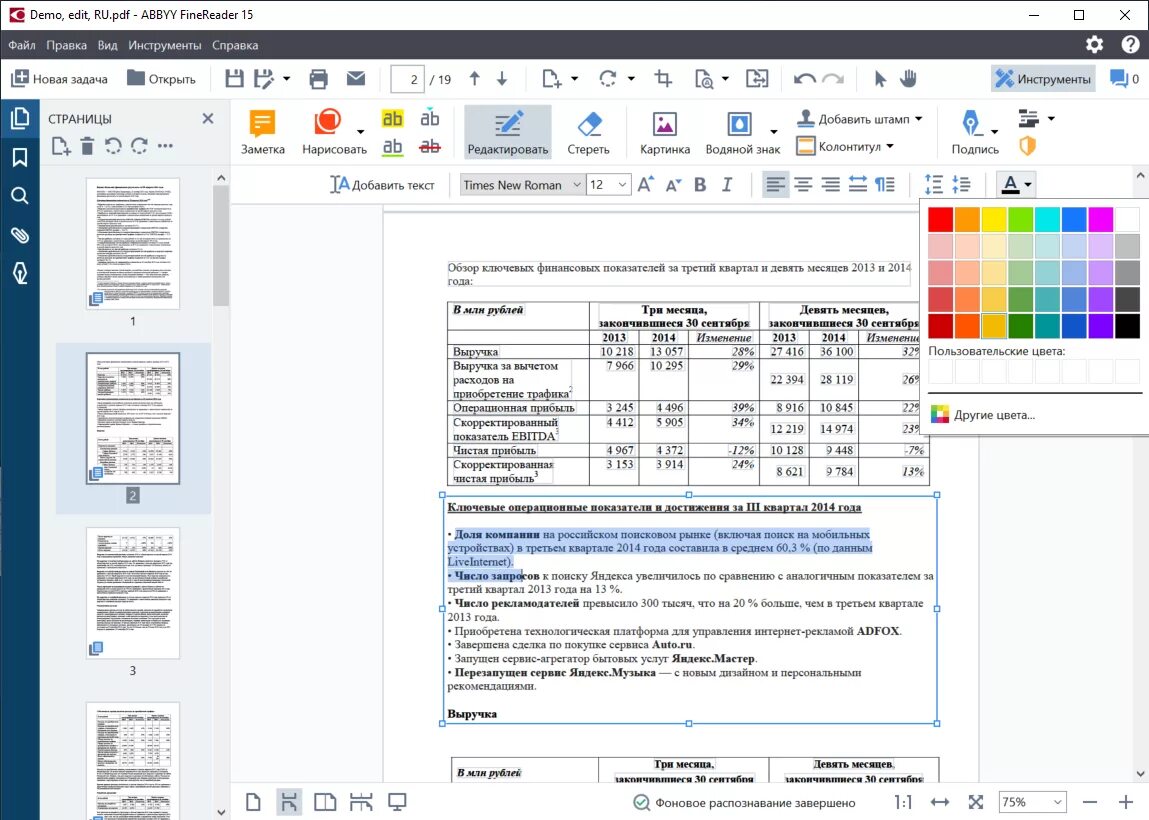The image size is (1149, 820).
Task: Click the Открыть button
Action: 161,78
